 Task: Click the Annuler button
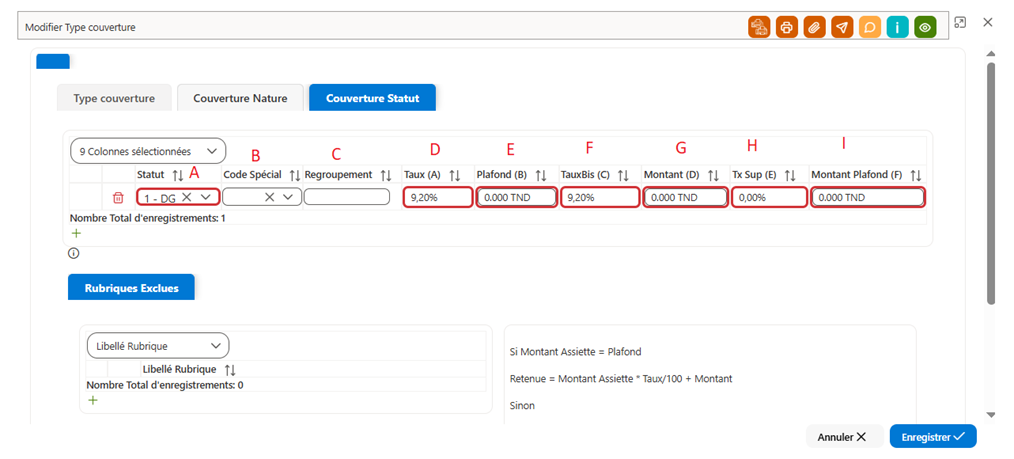845,436
